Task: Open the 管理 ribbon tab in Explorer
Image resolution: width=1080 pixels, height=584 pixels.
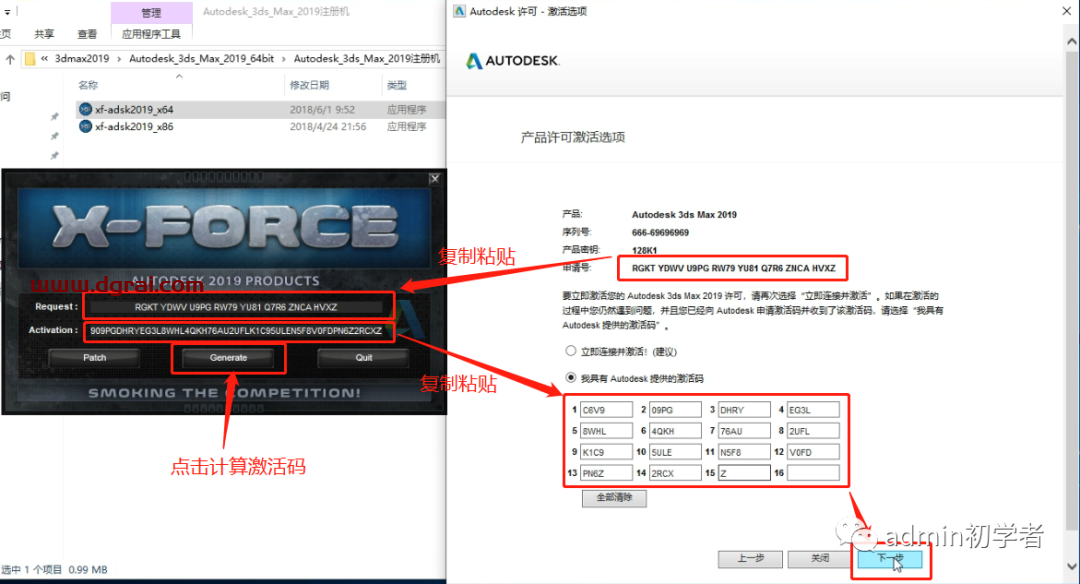Action: (152, 12)
